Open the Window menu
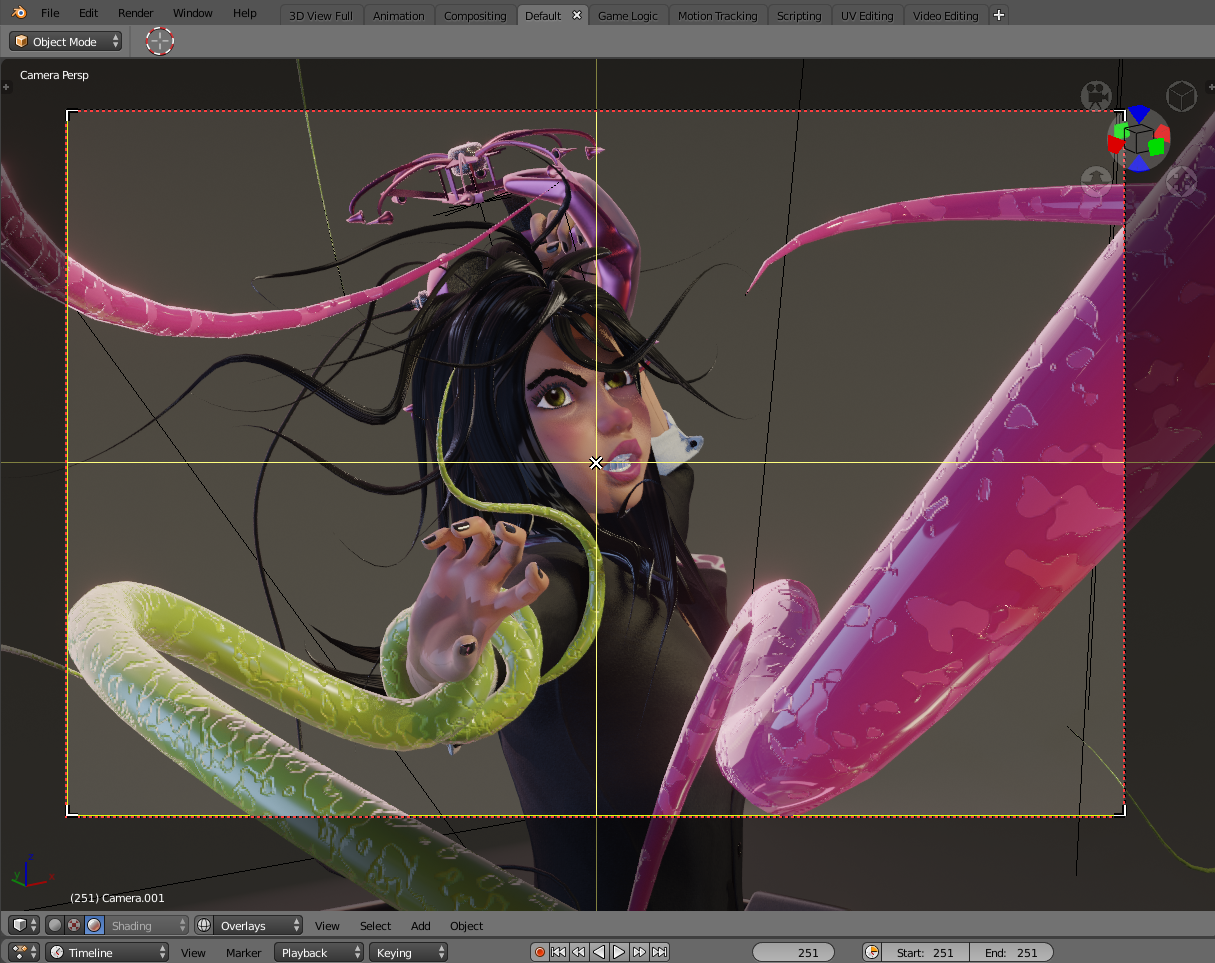Image resolution: width=1215 pixels, height=963 pixels. (192, 14)
